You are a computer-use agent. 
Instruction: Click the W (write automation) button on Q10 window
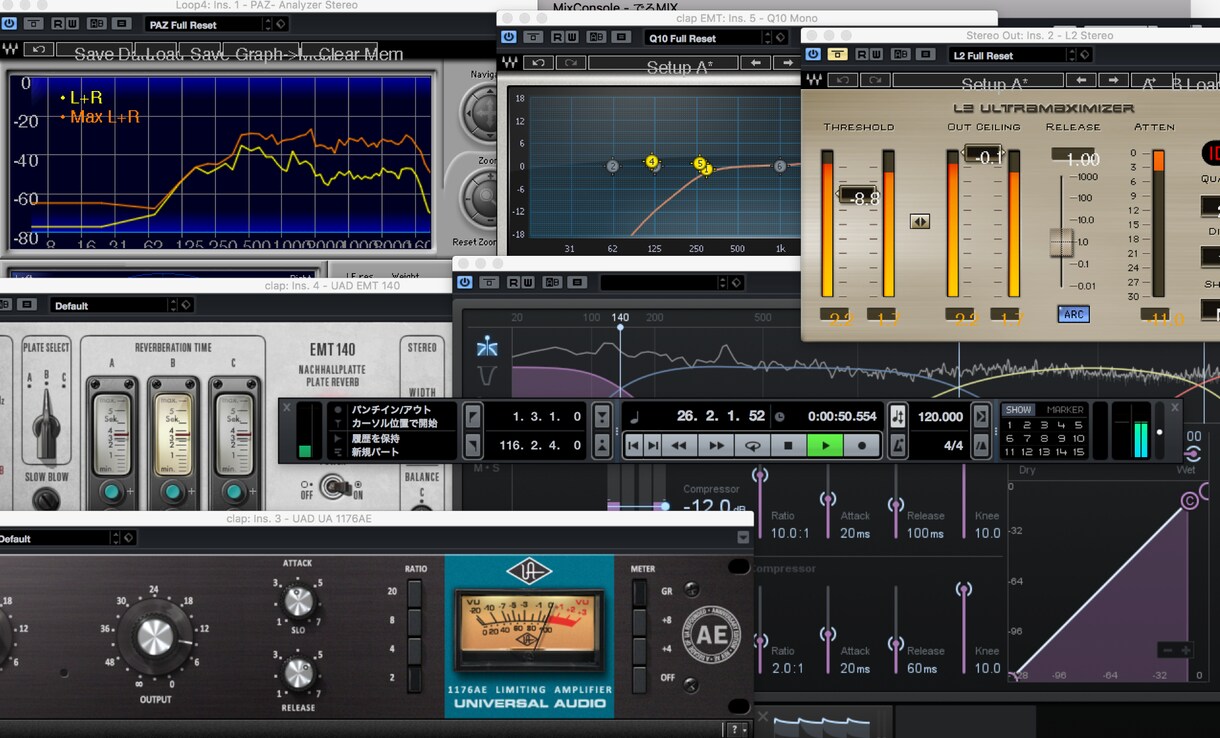[570, 37]
